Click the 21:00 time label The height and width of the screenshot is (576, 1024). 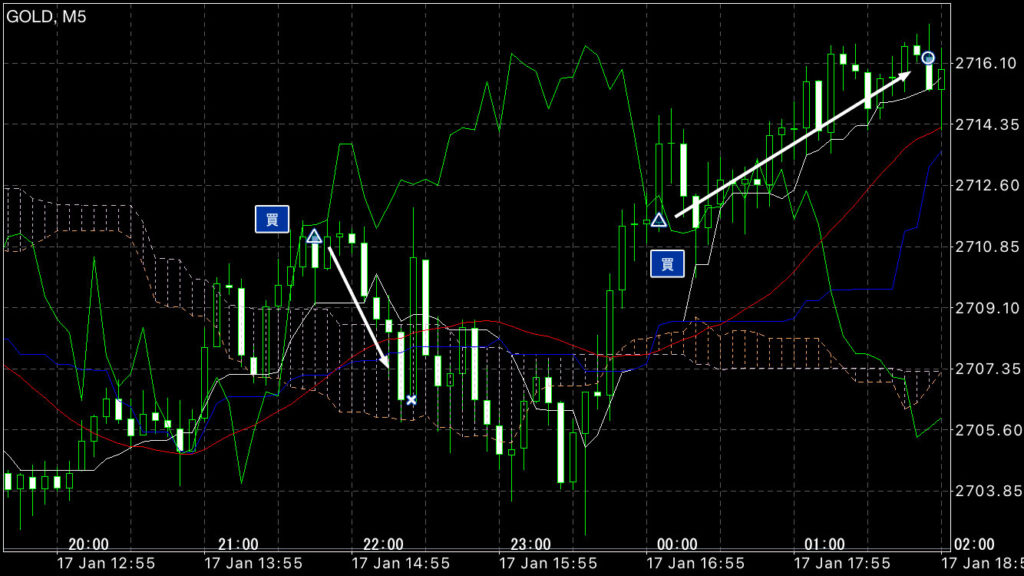238,544
